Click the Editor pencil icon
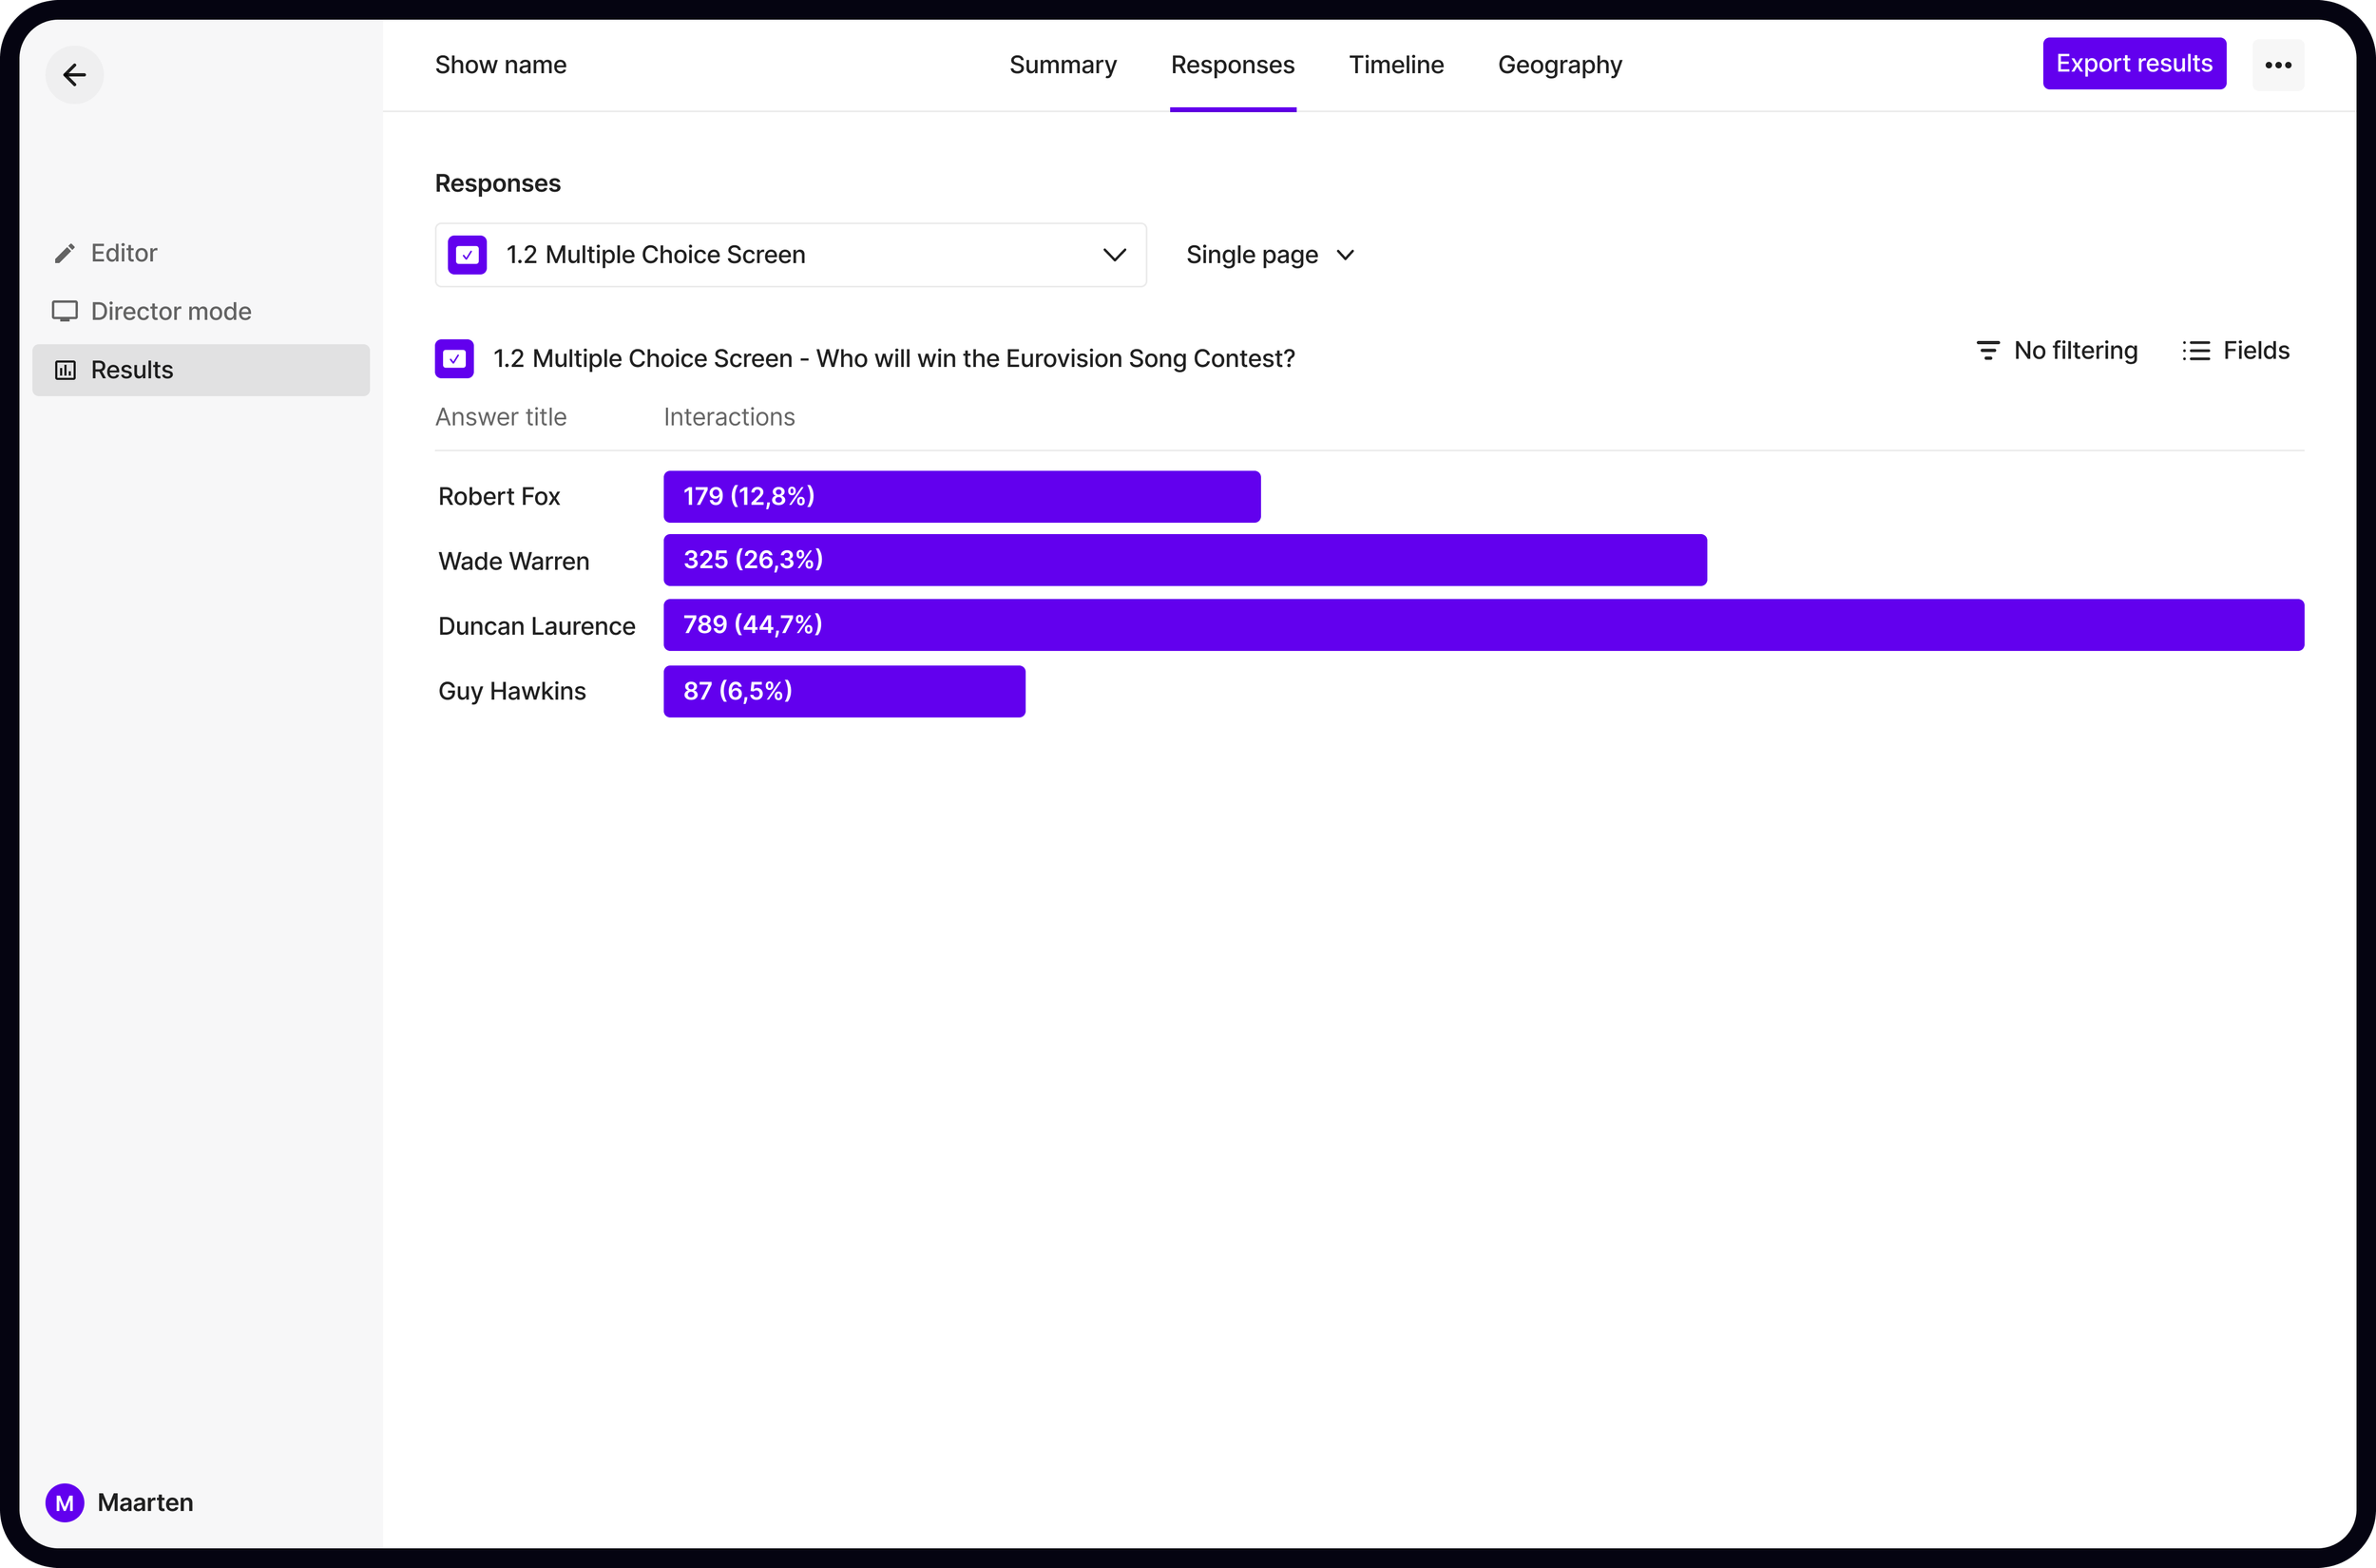The width and height of the screenshot is (2376, 1568). 65,253
